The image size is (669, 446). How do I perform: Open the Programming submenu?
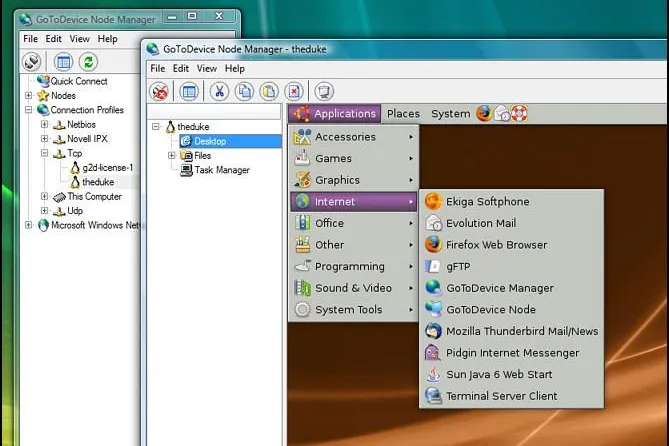click(x=354, y=266)
